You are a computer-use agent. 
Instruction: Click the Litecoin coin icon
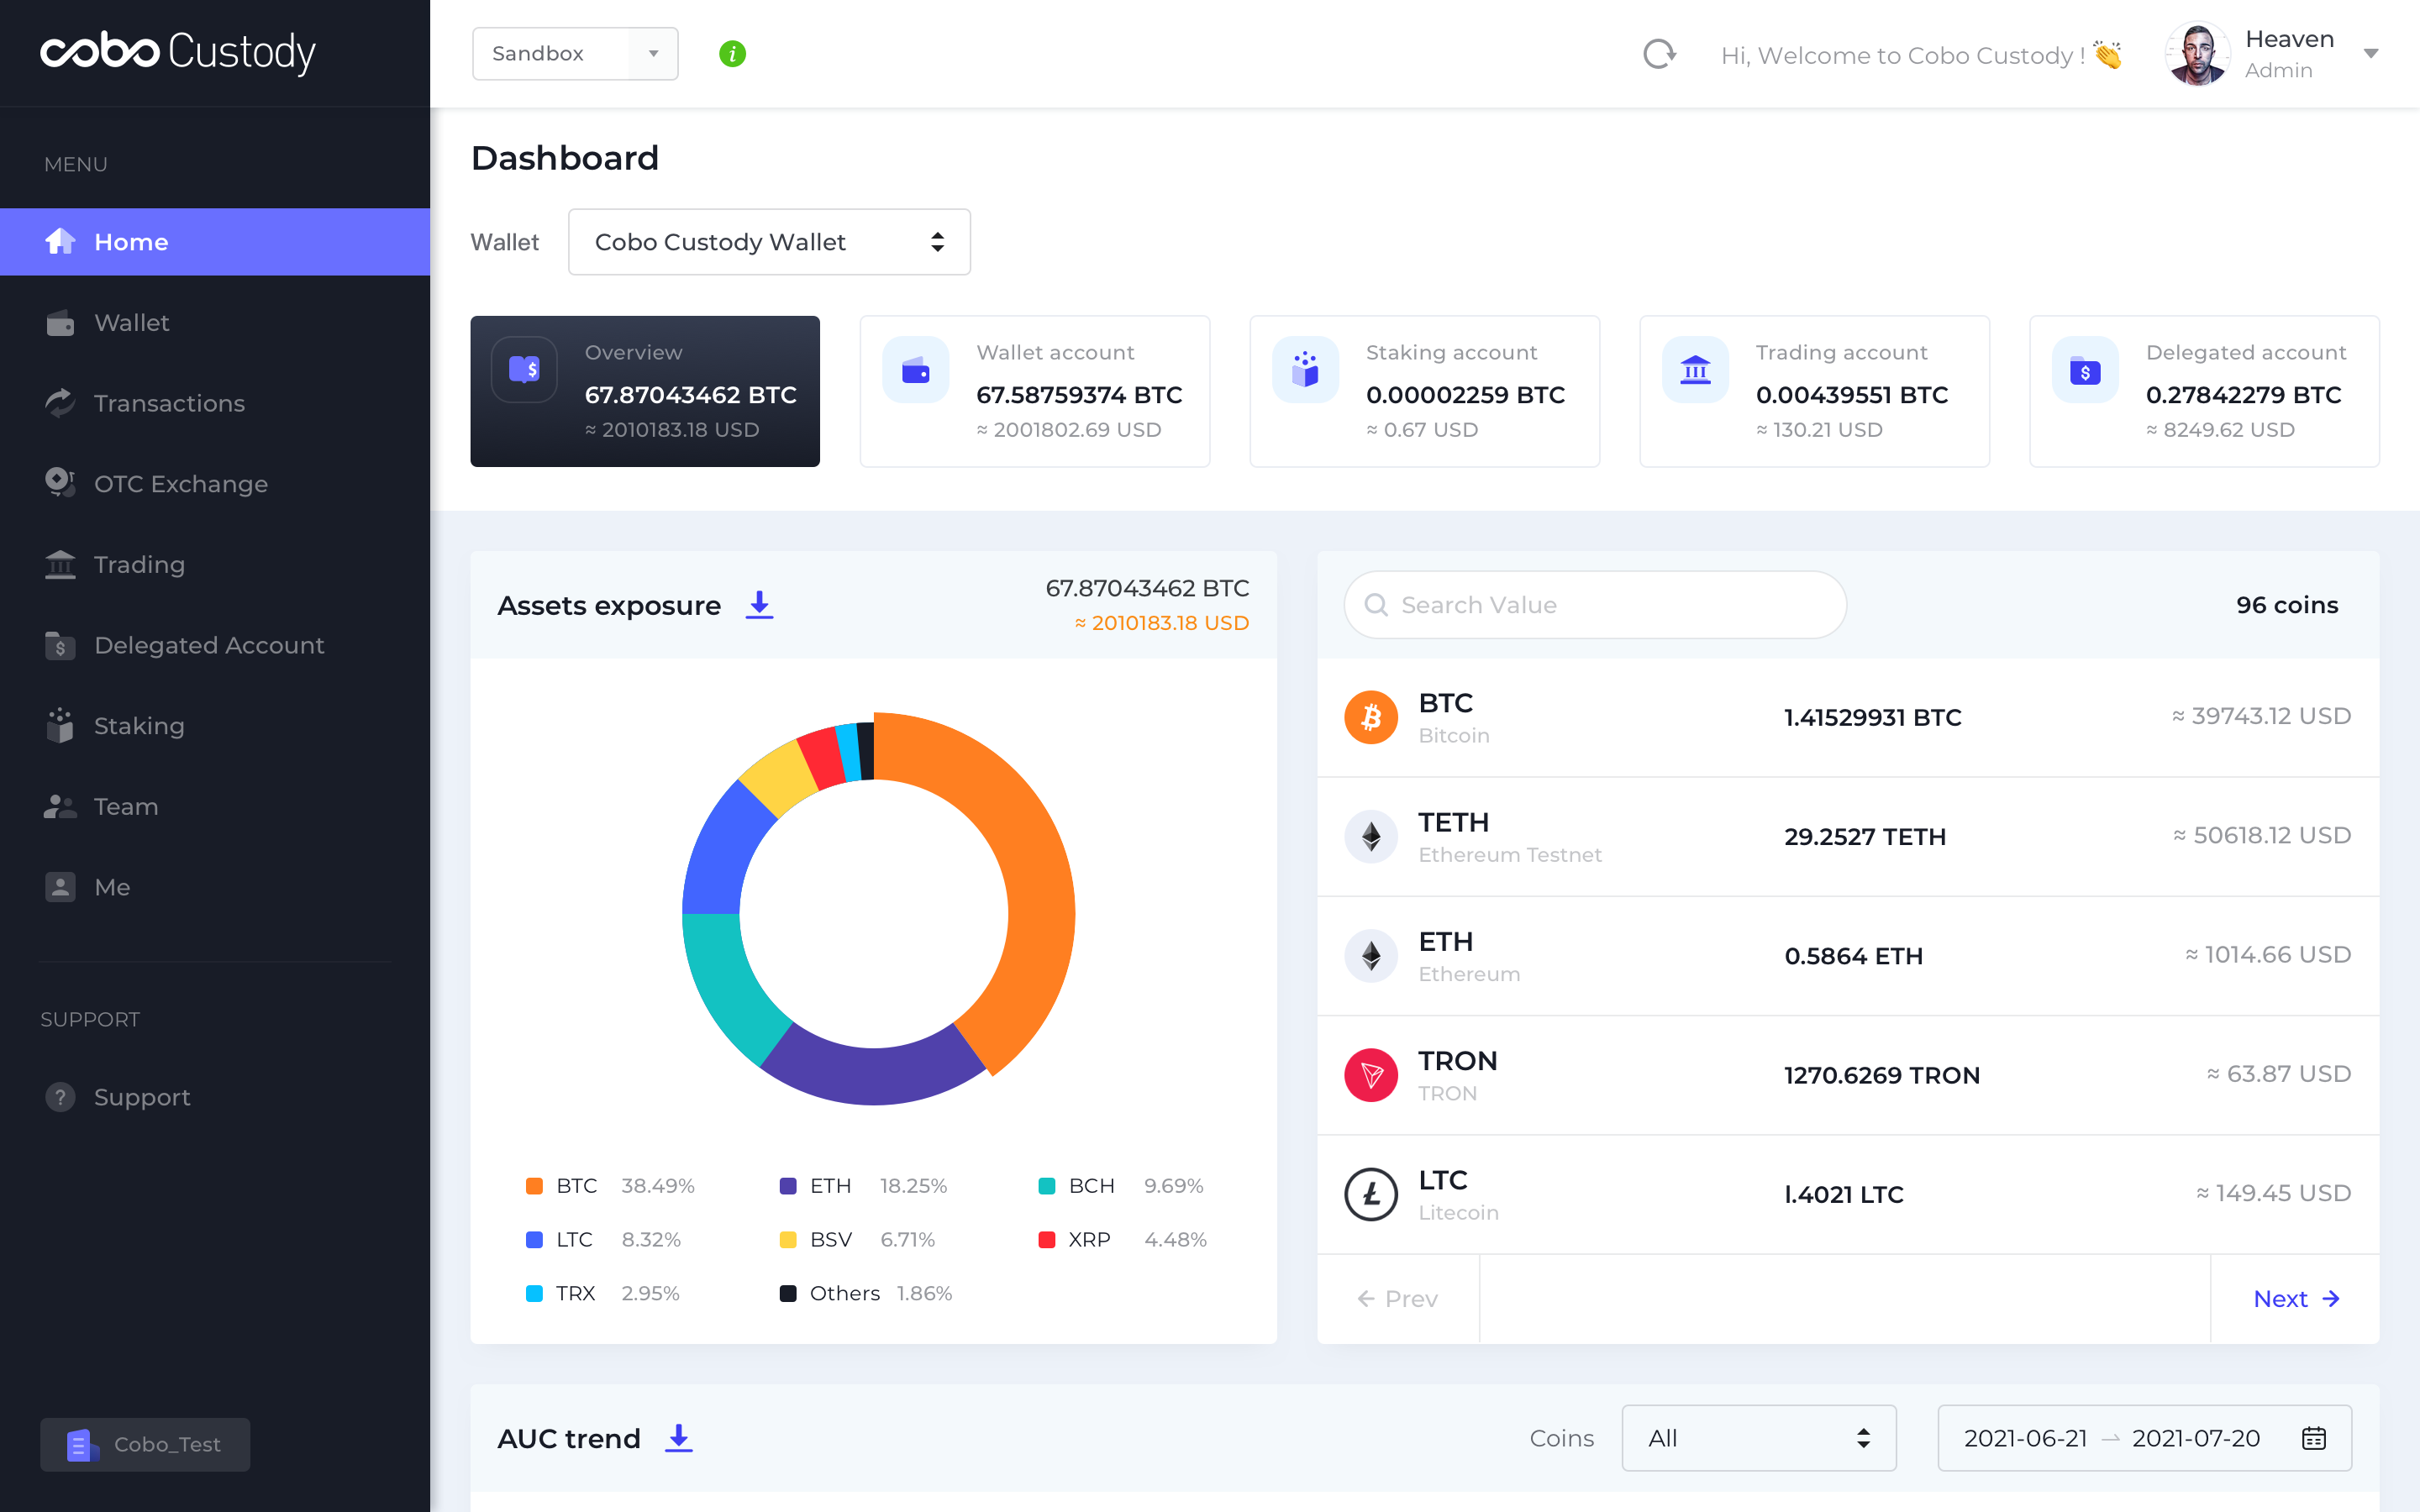point(1371,1194)
